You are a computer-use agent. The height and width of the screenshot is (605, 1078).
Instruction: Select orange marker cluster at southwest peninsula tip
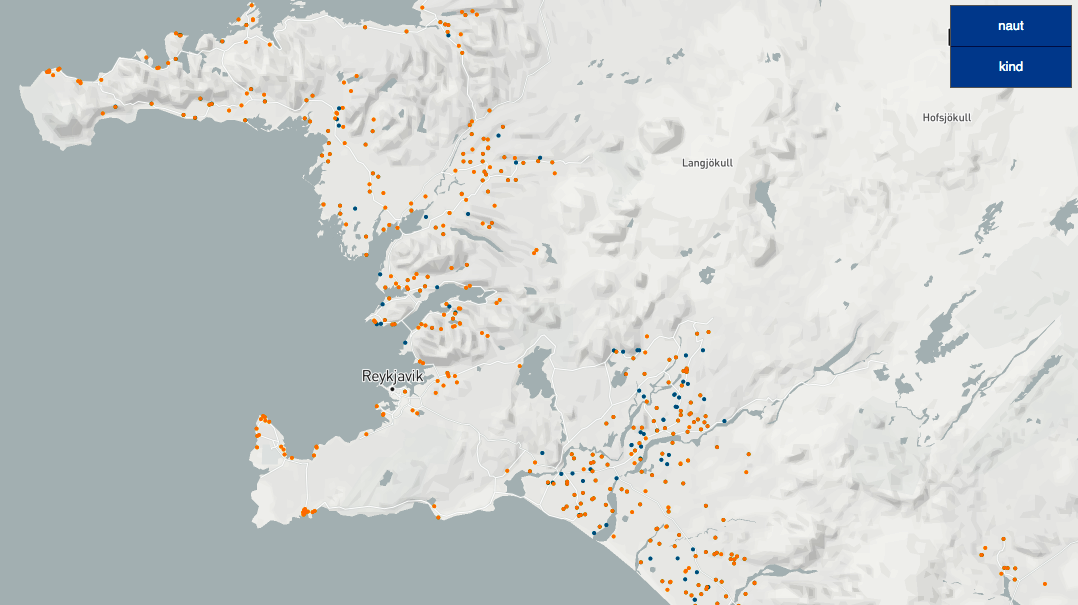click(x=305, y=512)
